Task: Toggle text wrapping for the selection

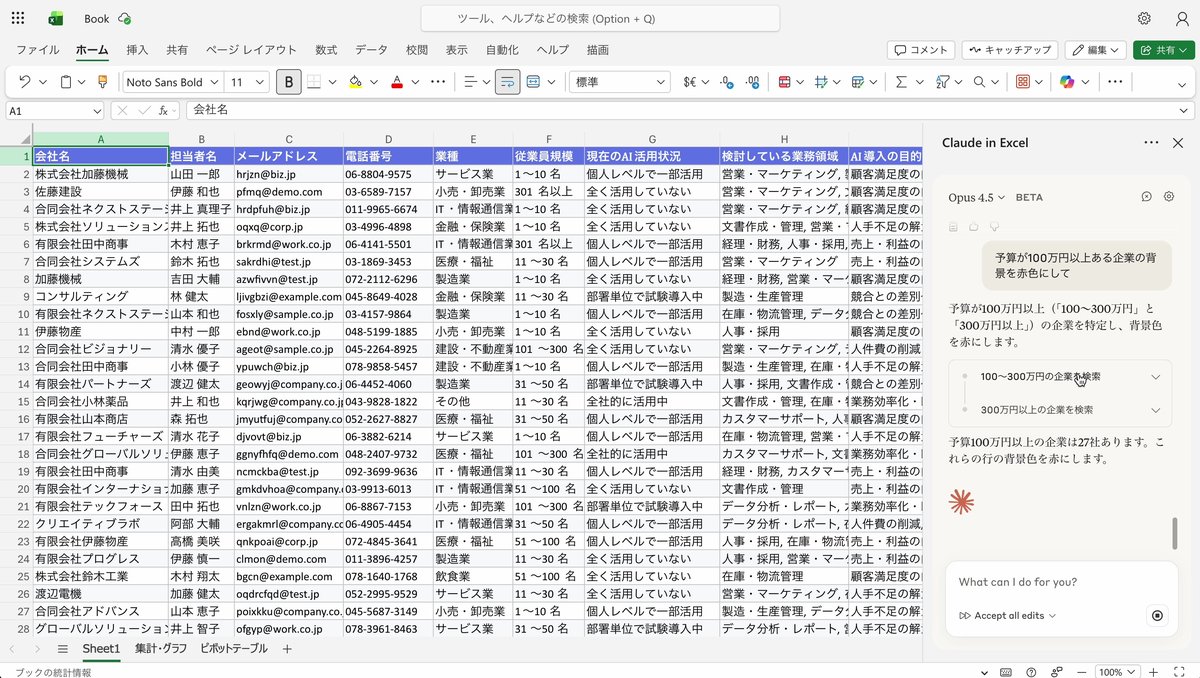Action: point(507,81)
